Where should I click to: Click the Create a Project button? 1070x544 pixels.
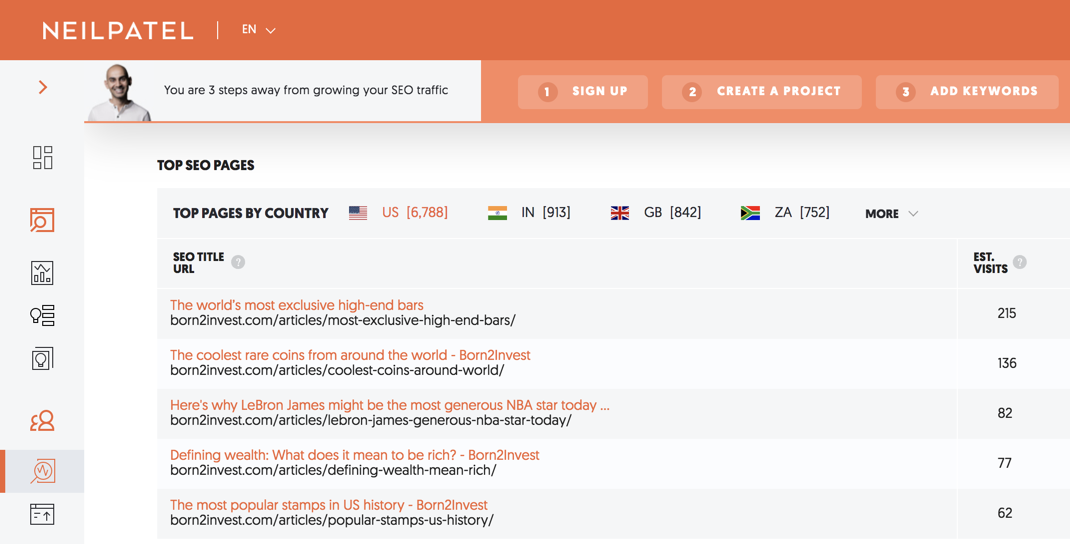762,91
